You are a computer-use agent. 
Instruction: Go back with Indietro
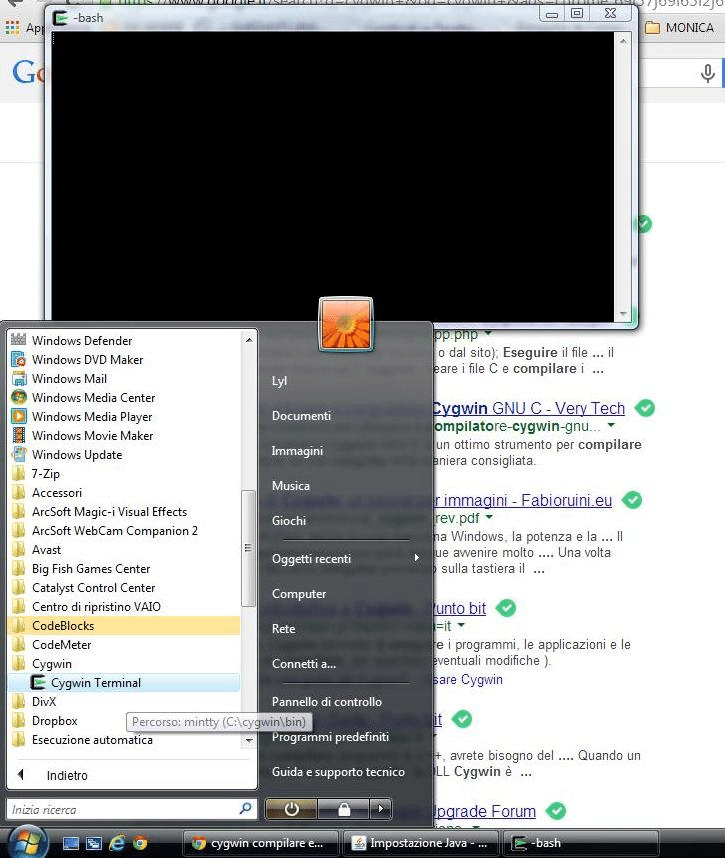click(67, 775)
